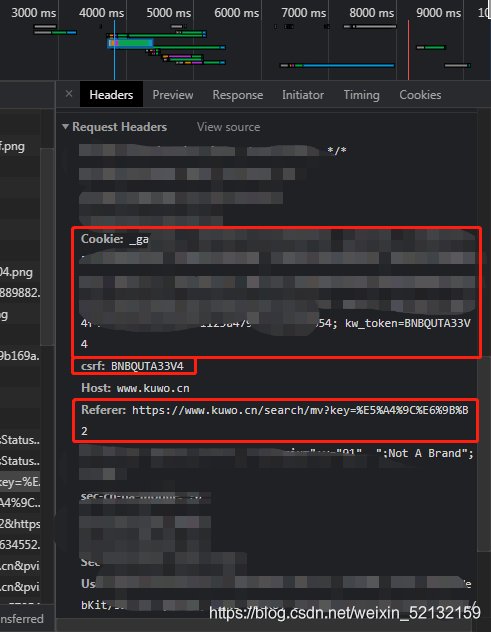Viewport: 491px width, 632px height.
Task: Close the request details panel
Action: [x=69, y=94]
